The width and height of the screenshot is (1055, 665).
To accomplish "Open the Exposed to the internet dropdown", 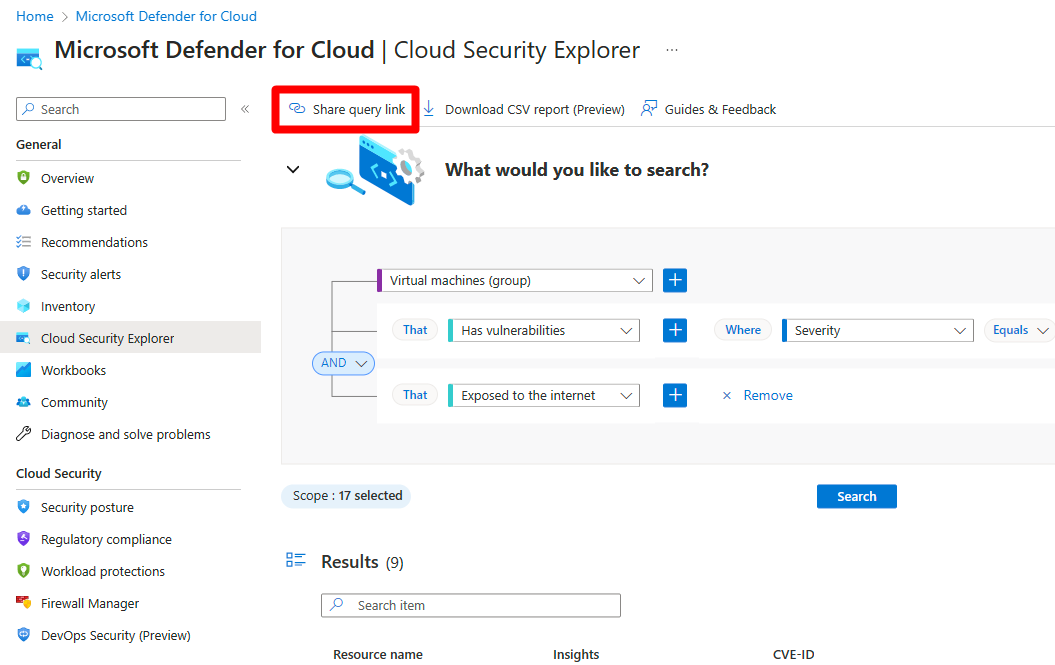I will click(x=544, y=395).
